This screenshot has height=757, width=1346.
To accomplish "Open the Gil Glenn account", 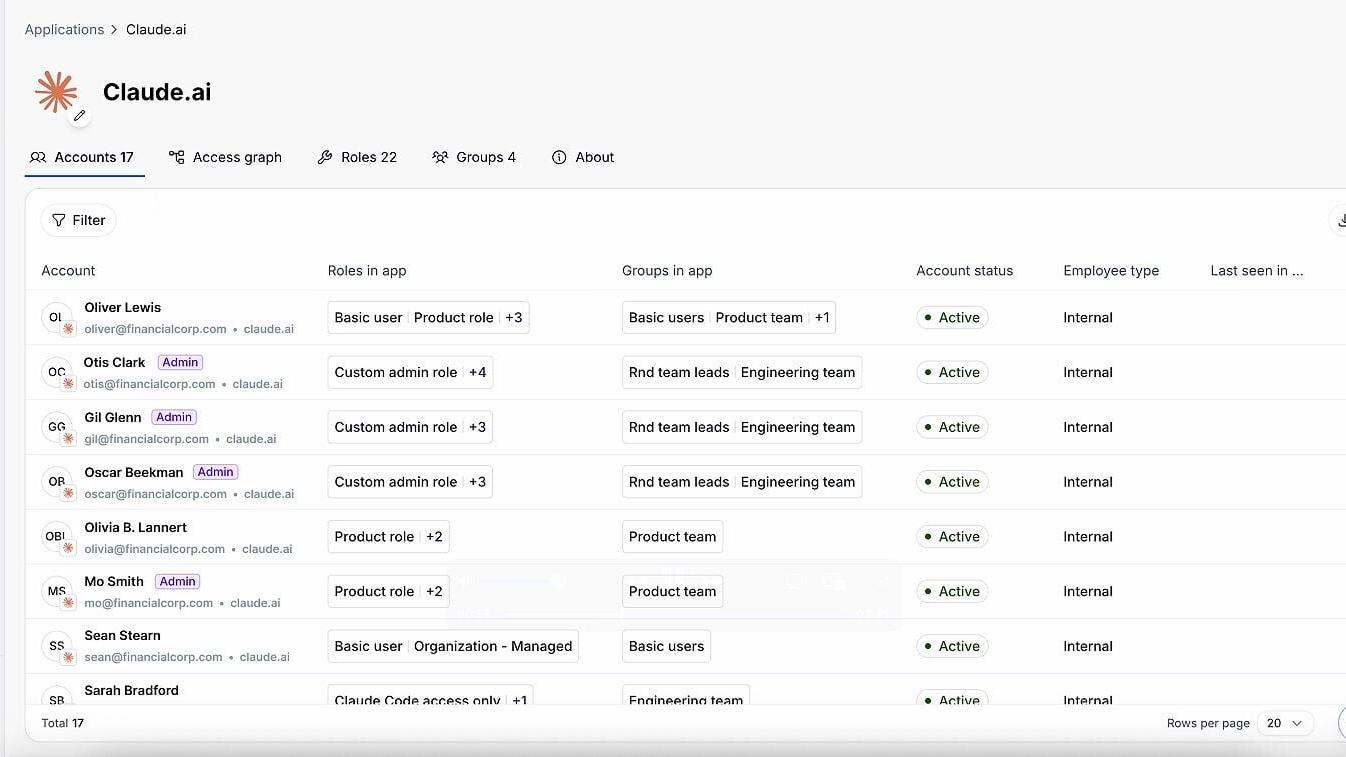I will [x=112, y=417].
